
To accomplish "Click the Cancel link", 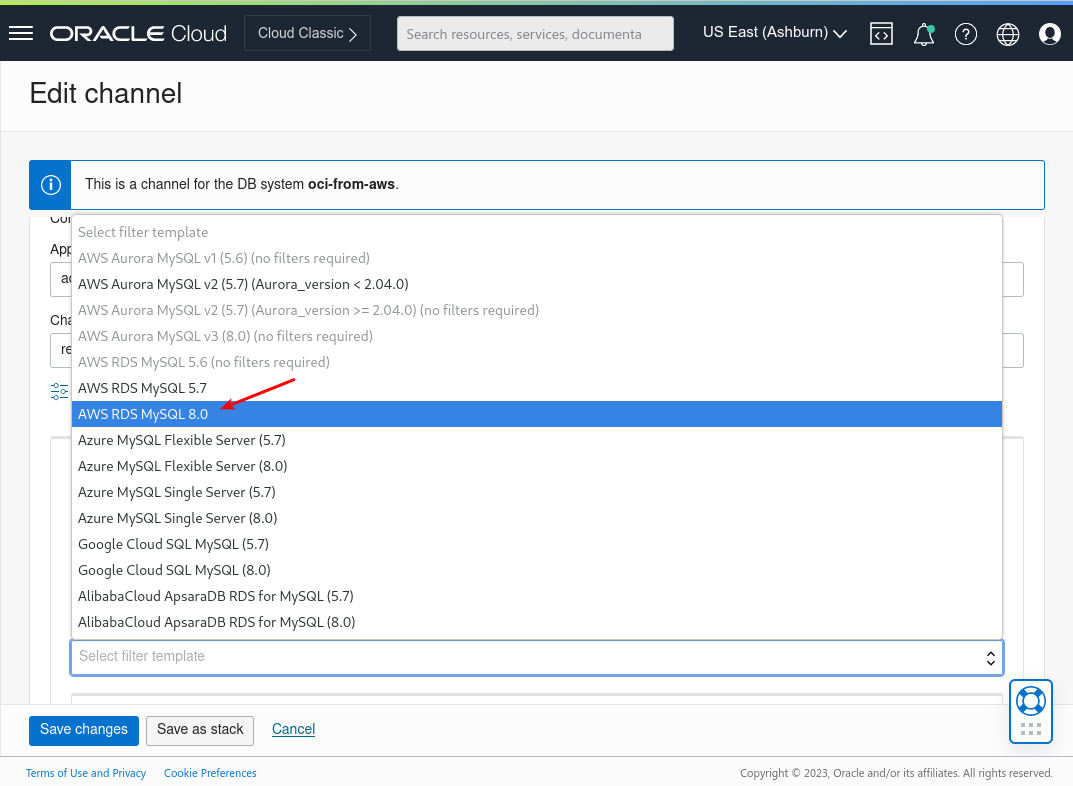I will [x=294, y=729].
